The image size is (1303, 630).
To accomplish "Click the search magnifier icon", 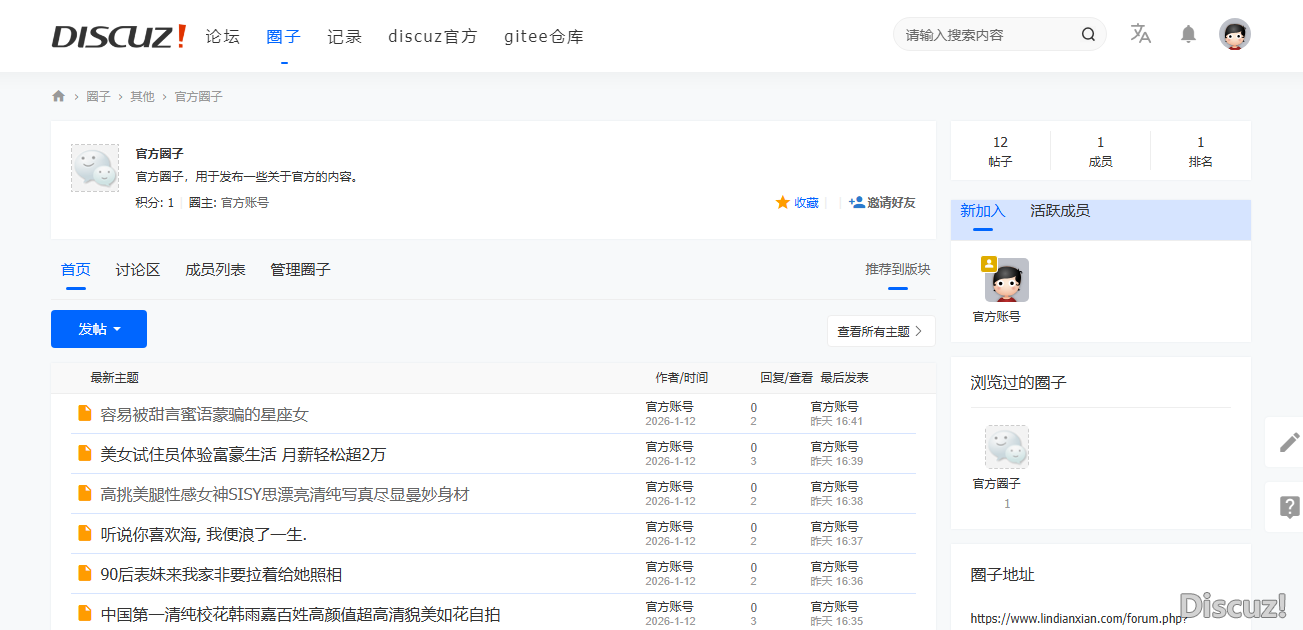I will pyautogui.click(x=1088, y=35).
